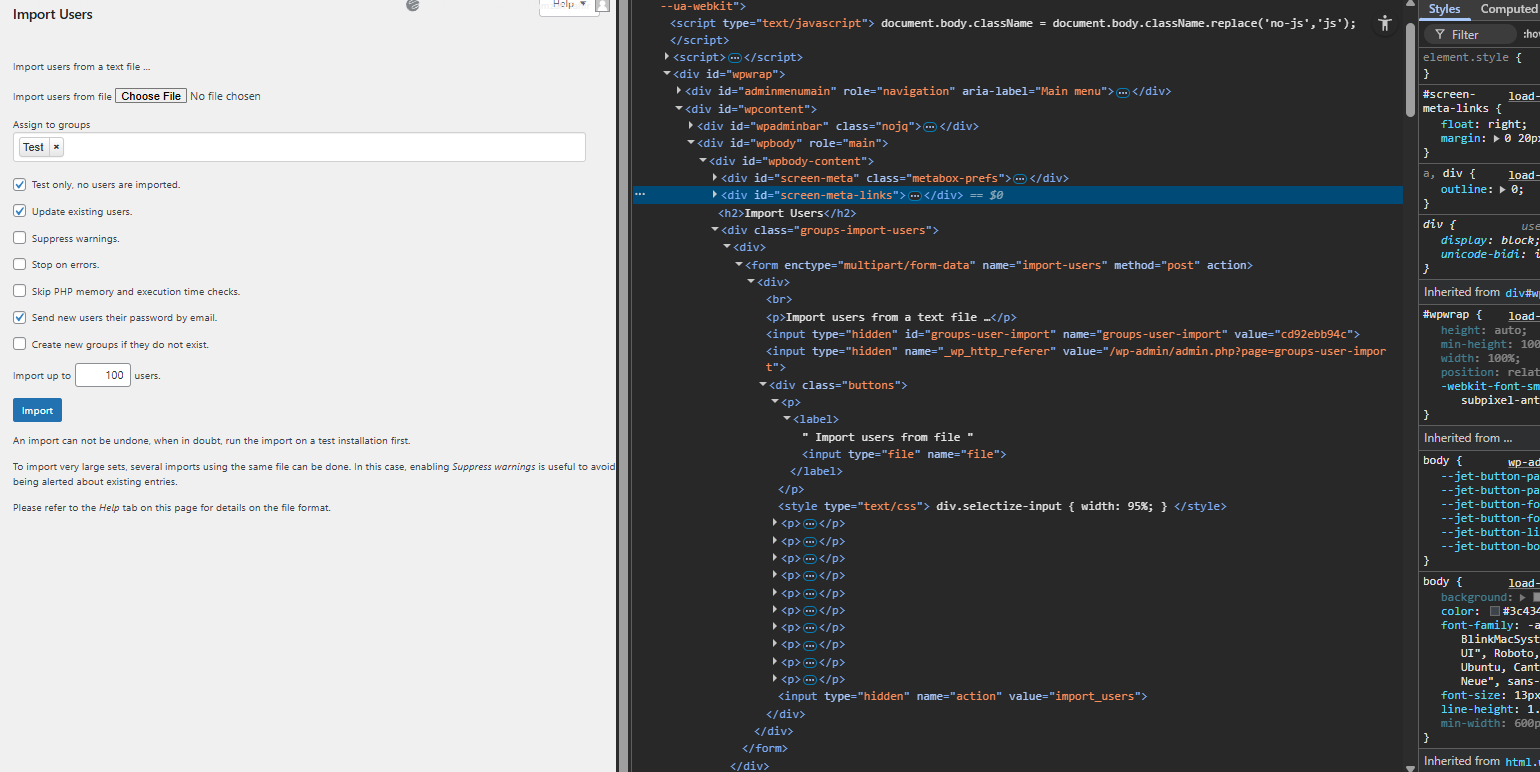Viewport: 1540px width, 772px height.
Task: Toggle 'Test only, no users are imported' checkbox
Action: click(x=20, y=185)
